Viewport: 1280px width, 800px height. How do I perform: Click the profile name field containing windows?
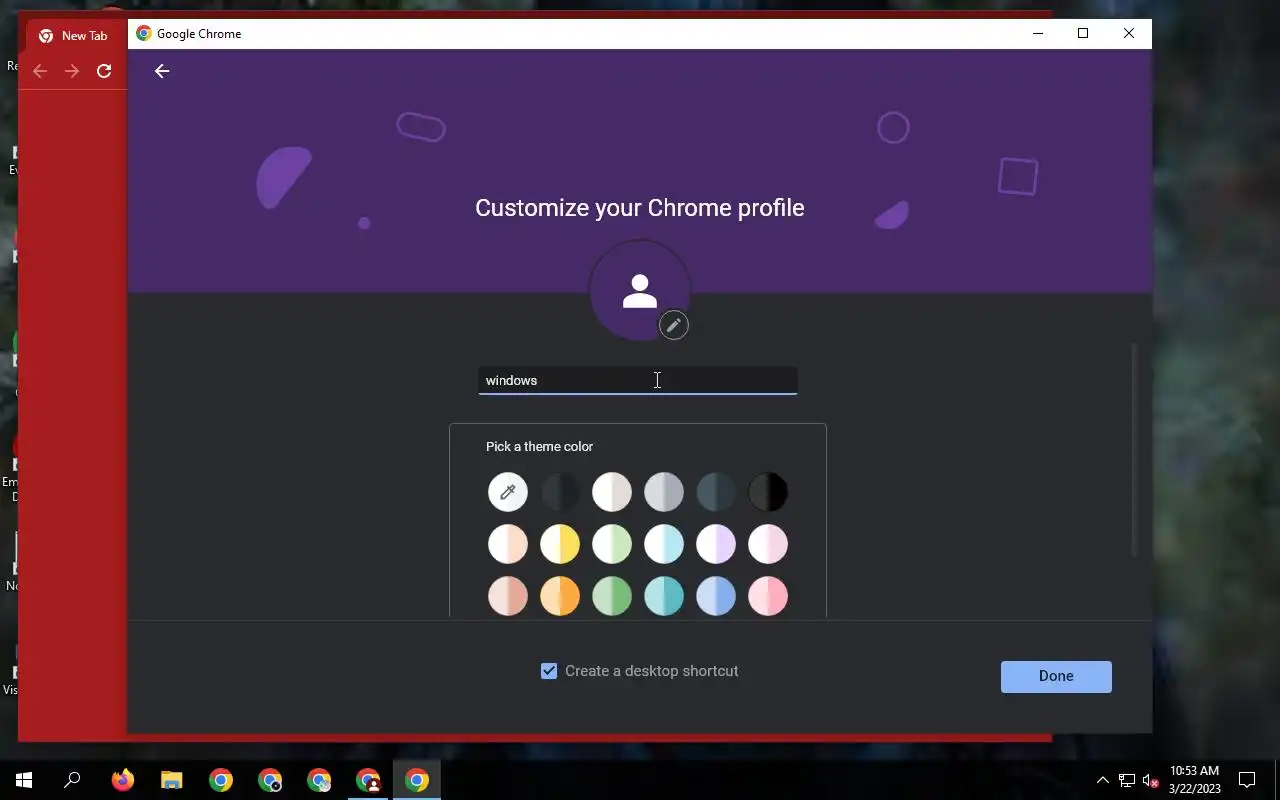pos(638,380)
